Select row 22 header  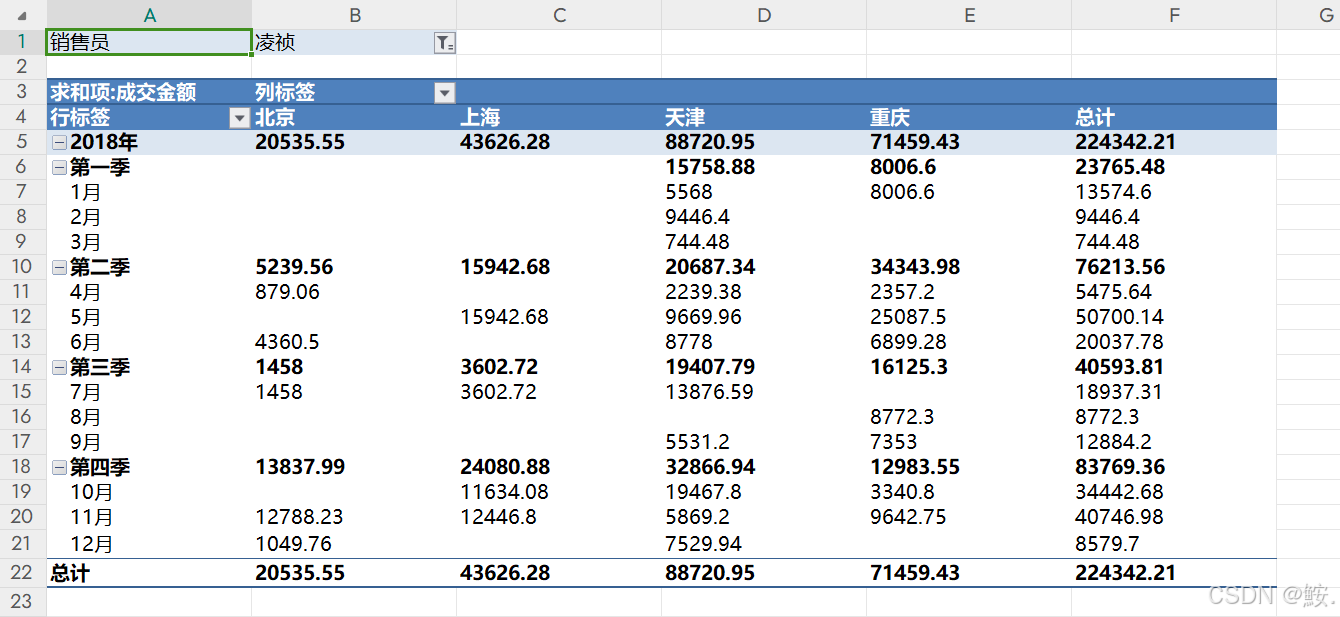(x=23, y=573)
